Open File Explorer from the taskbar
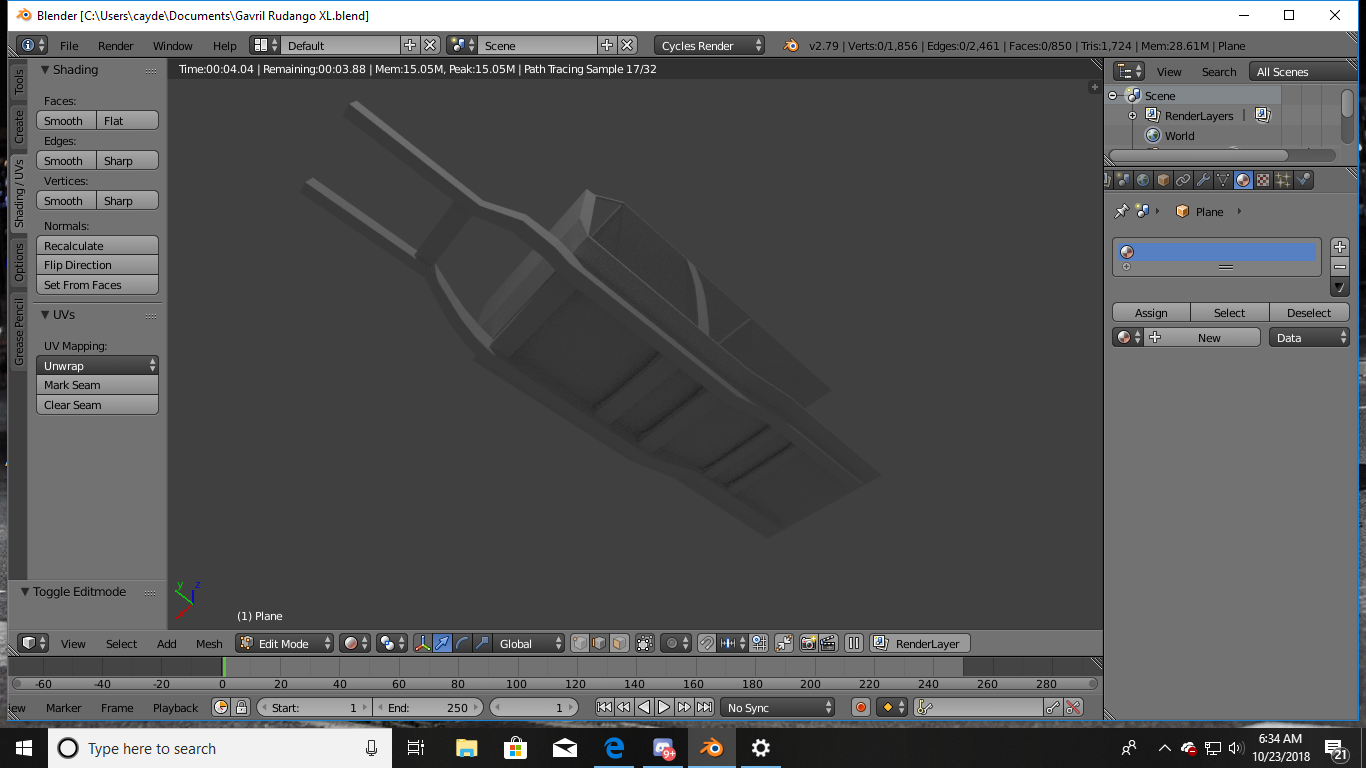The image size is (1366, 768). coord(466,748)
